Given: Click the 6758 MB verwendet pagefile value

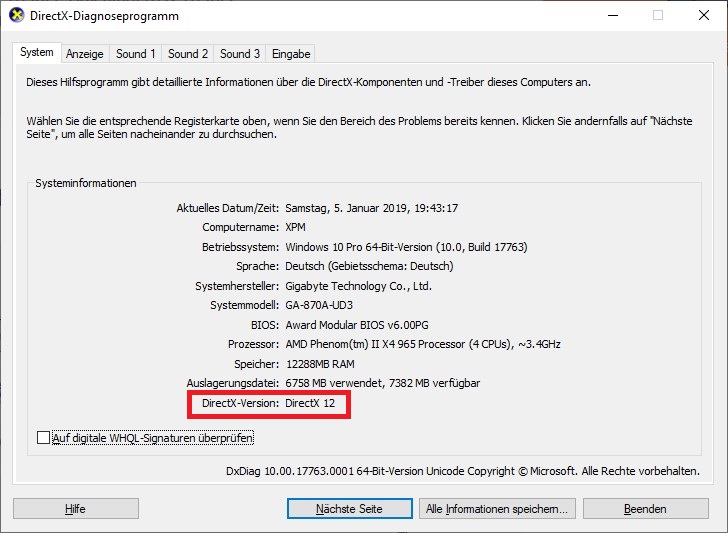Looking at the screenshot, I should coord(383,383).
